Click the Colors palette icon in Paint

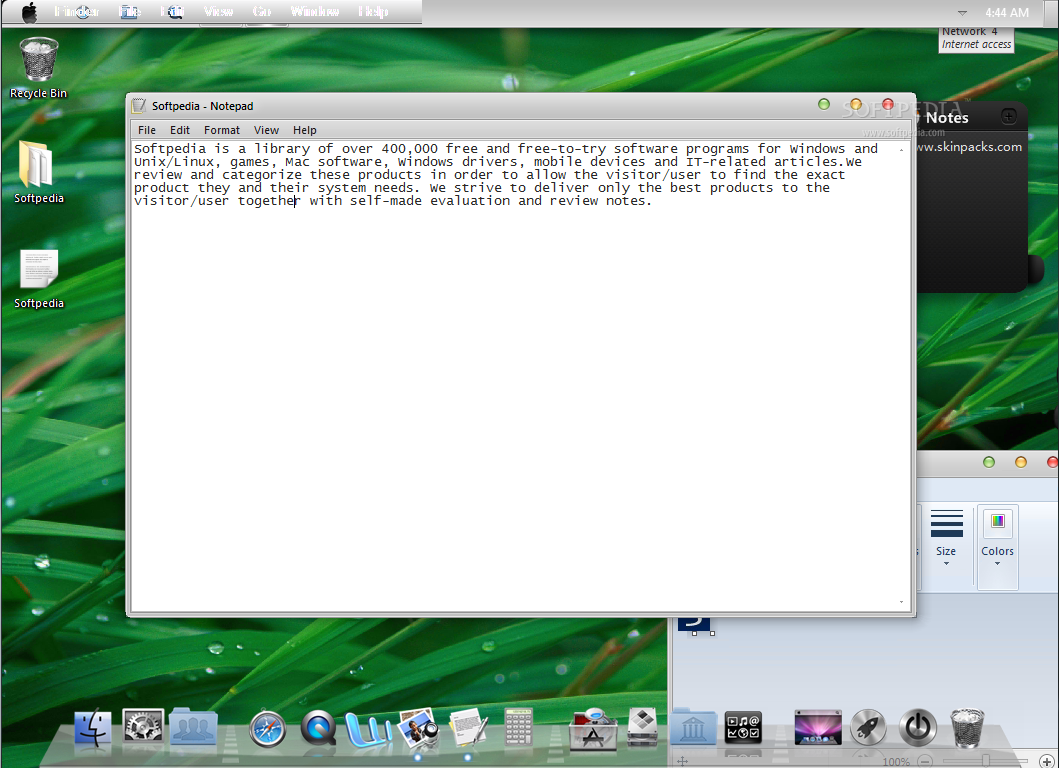click(x=998, y=521)
